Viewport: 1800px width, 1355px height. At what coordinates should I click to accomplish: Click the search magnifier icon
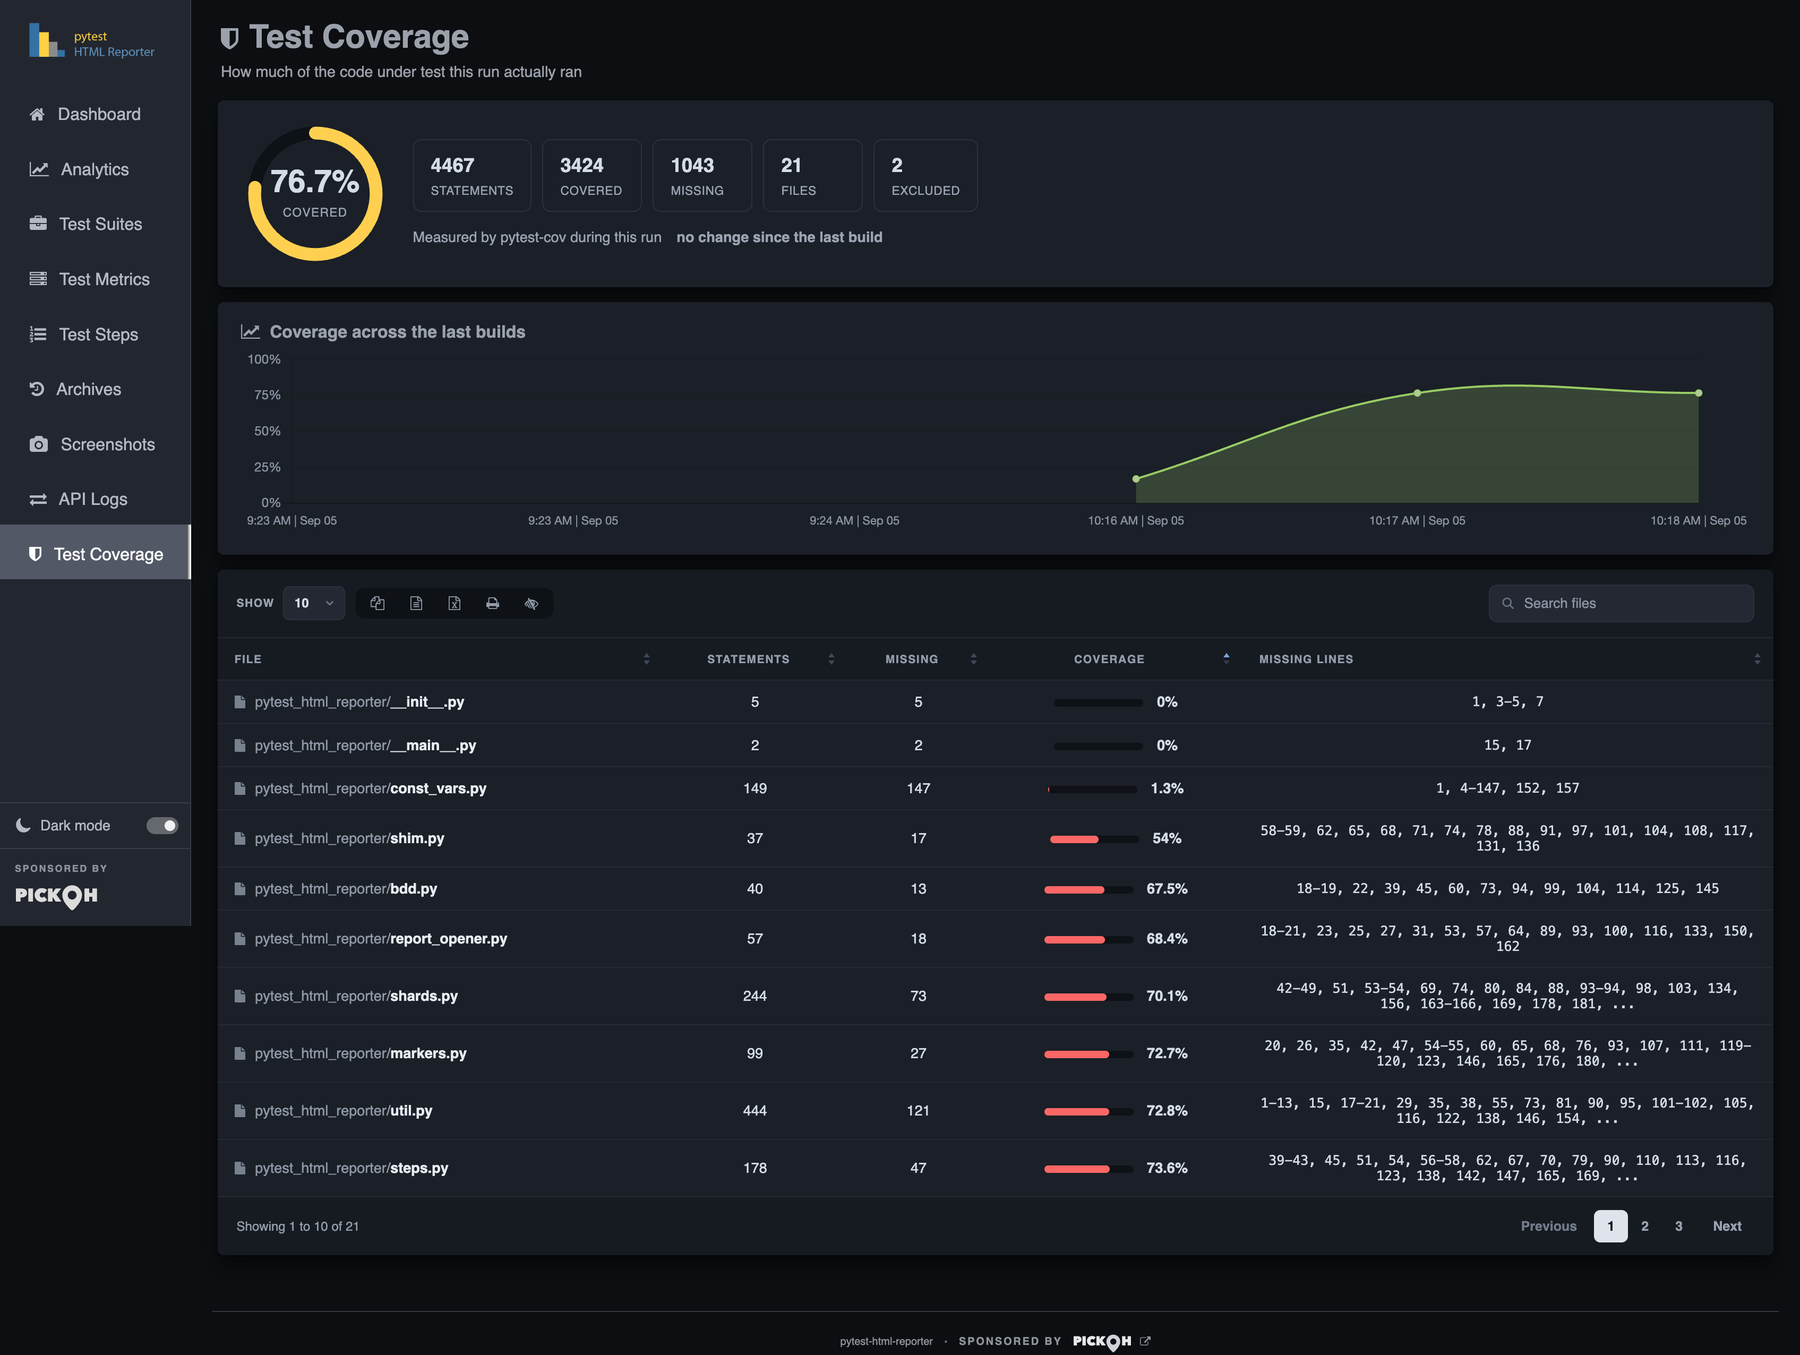(1508, 603)
